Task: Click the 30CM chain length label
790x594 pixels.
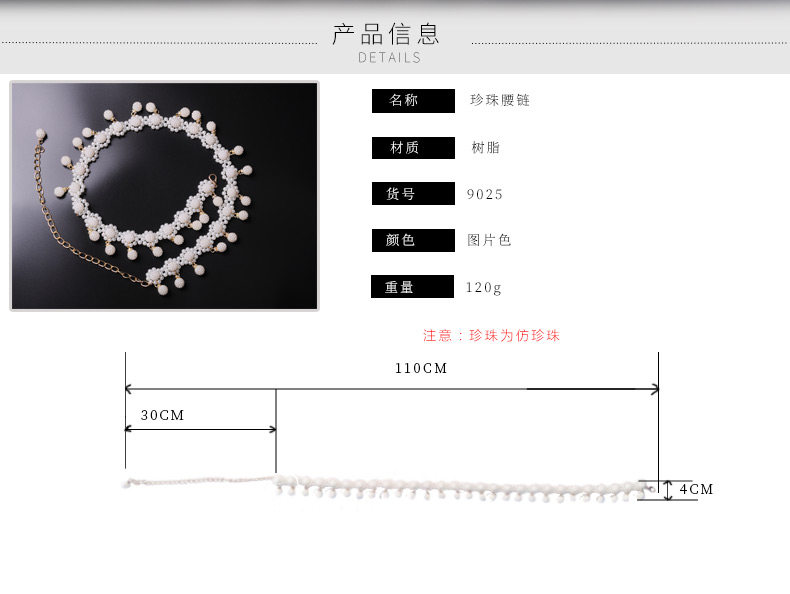Action: pos(162,415)
